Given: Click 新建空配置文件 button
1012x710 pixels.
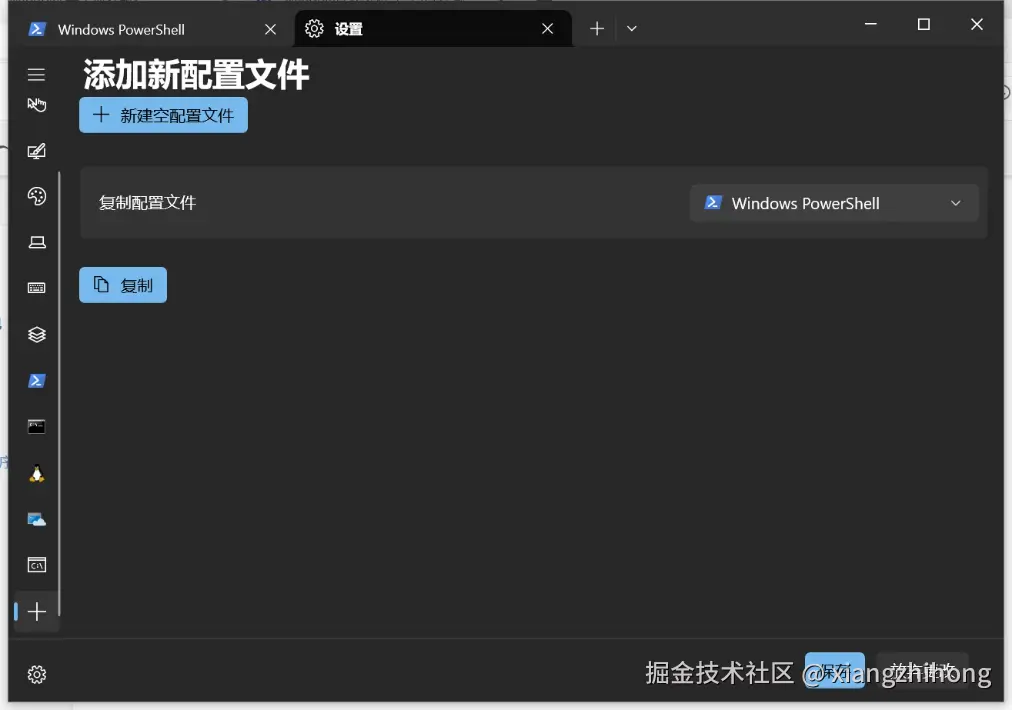Looking at the screenshot, I should click(x=163, y=115).
